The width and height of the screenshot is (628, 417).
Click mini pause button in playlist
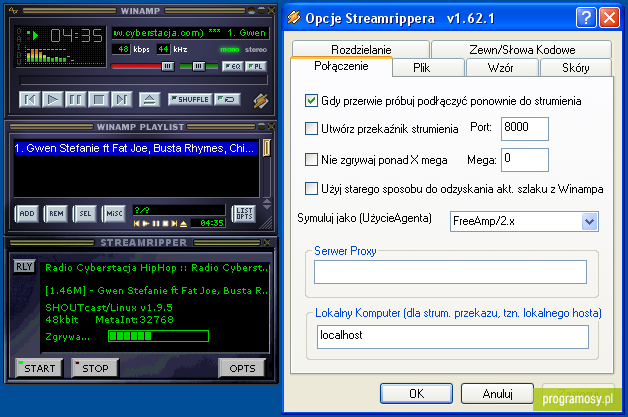156,224
